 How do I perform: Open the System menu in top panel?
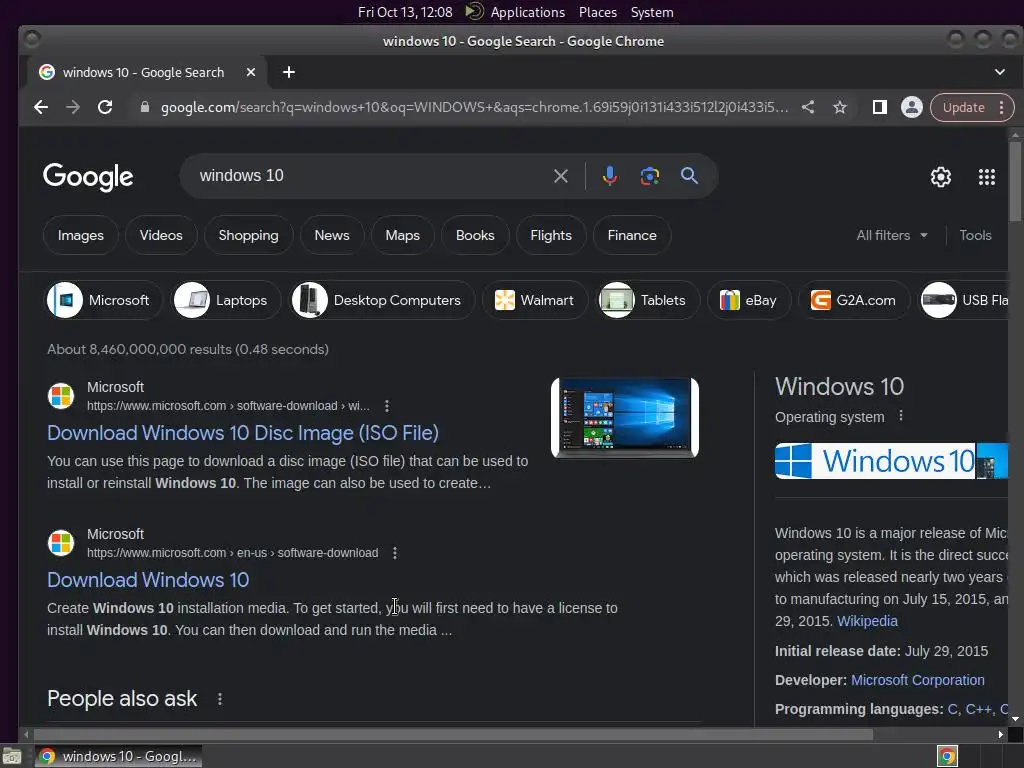click(652, 12)
